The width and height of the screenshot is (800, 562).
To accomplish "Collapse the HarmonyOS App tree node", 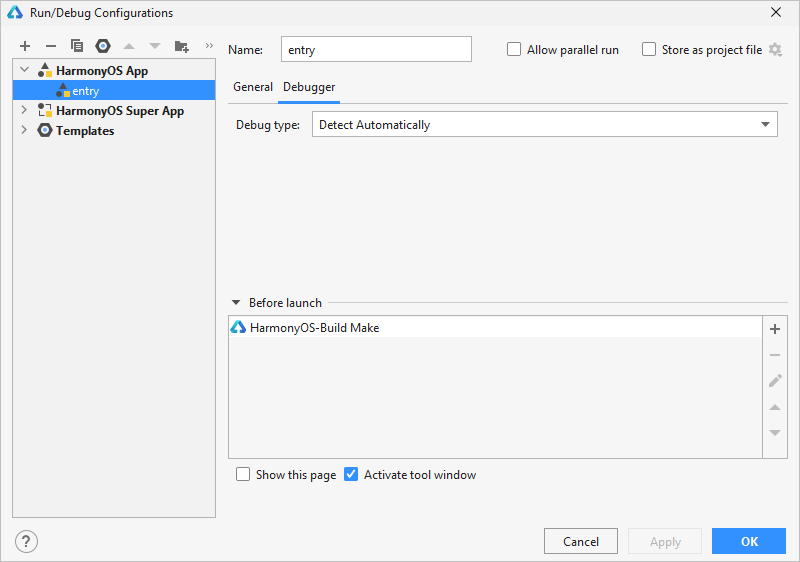I will 24,69.
